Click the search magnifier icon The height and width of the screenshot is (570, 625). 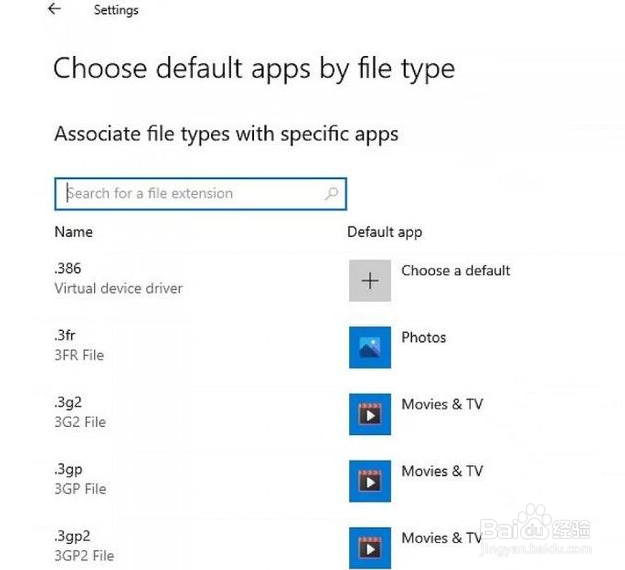[331, 194]
